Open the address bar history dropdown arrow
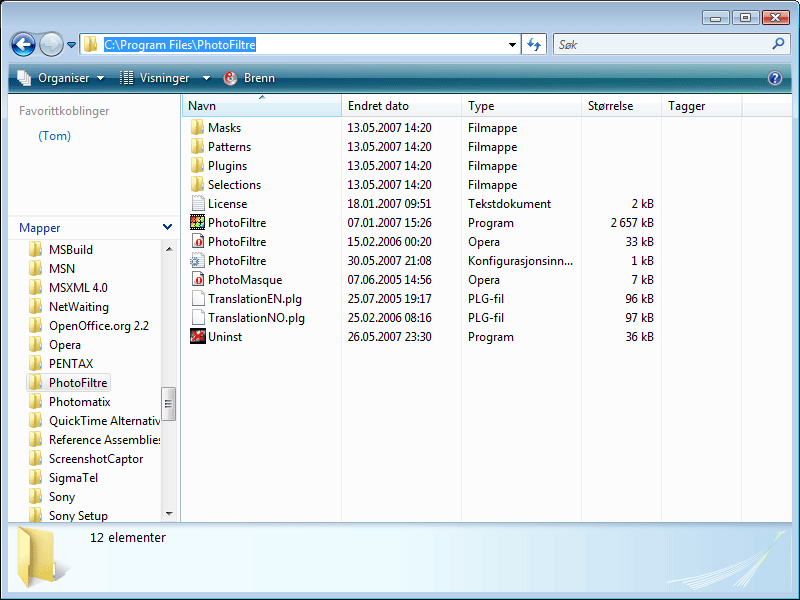 click(x=512, y=45)
